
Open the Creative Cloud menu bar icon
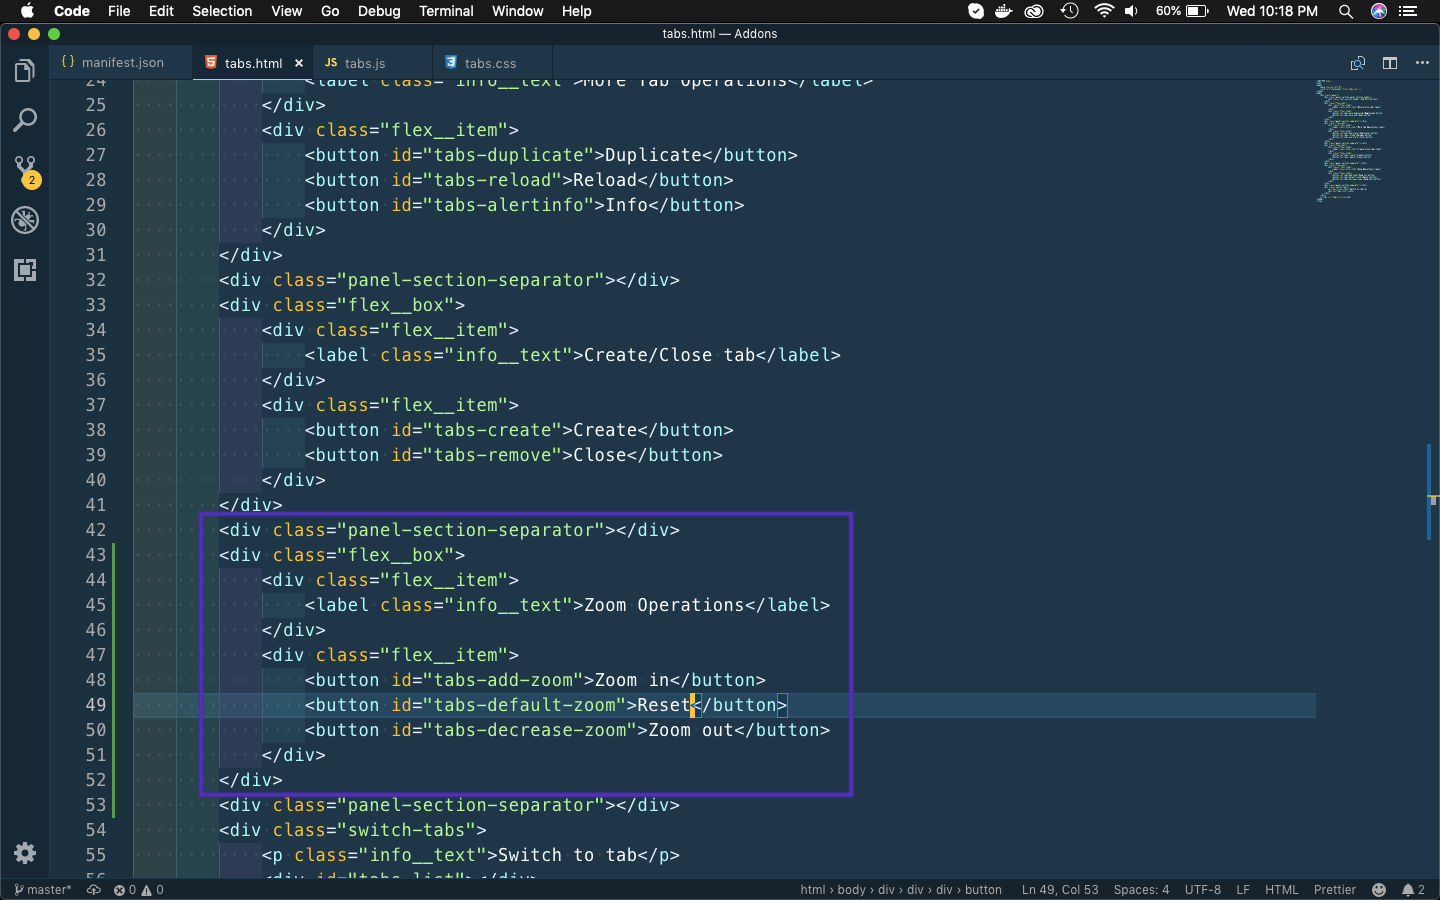(1035, 11)
